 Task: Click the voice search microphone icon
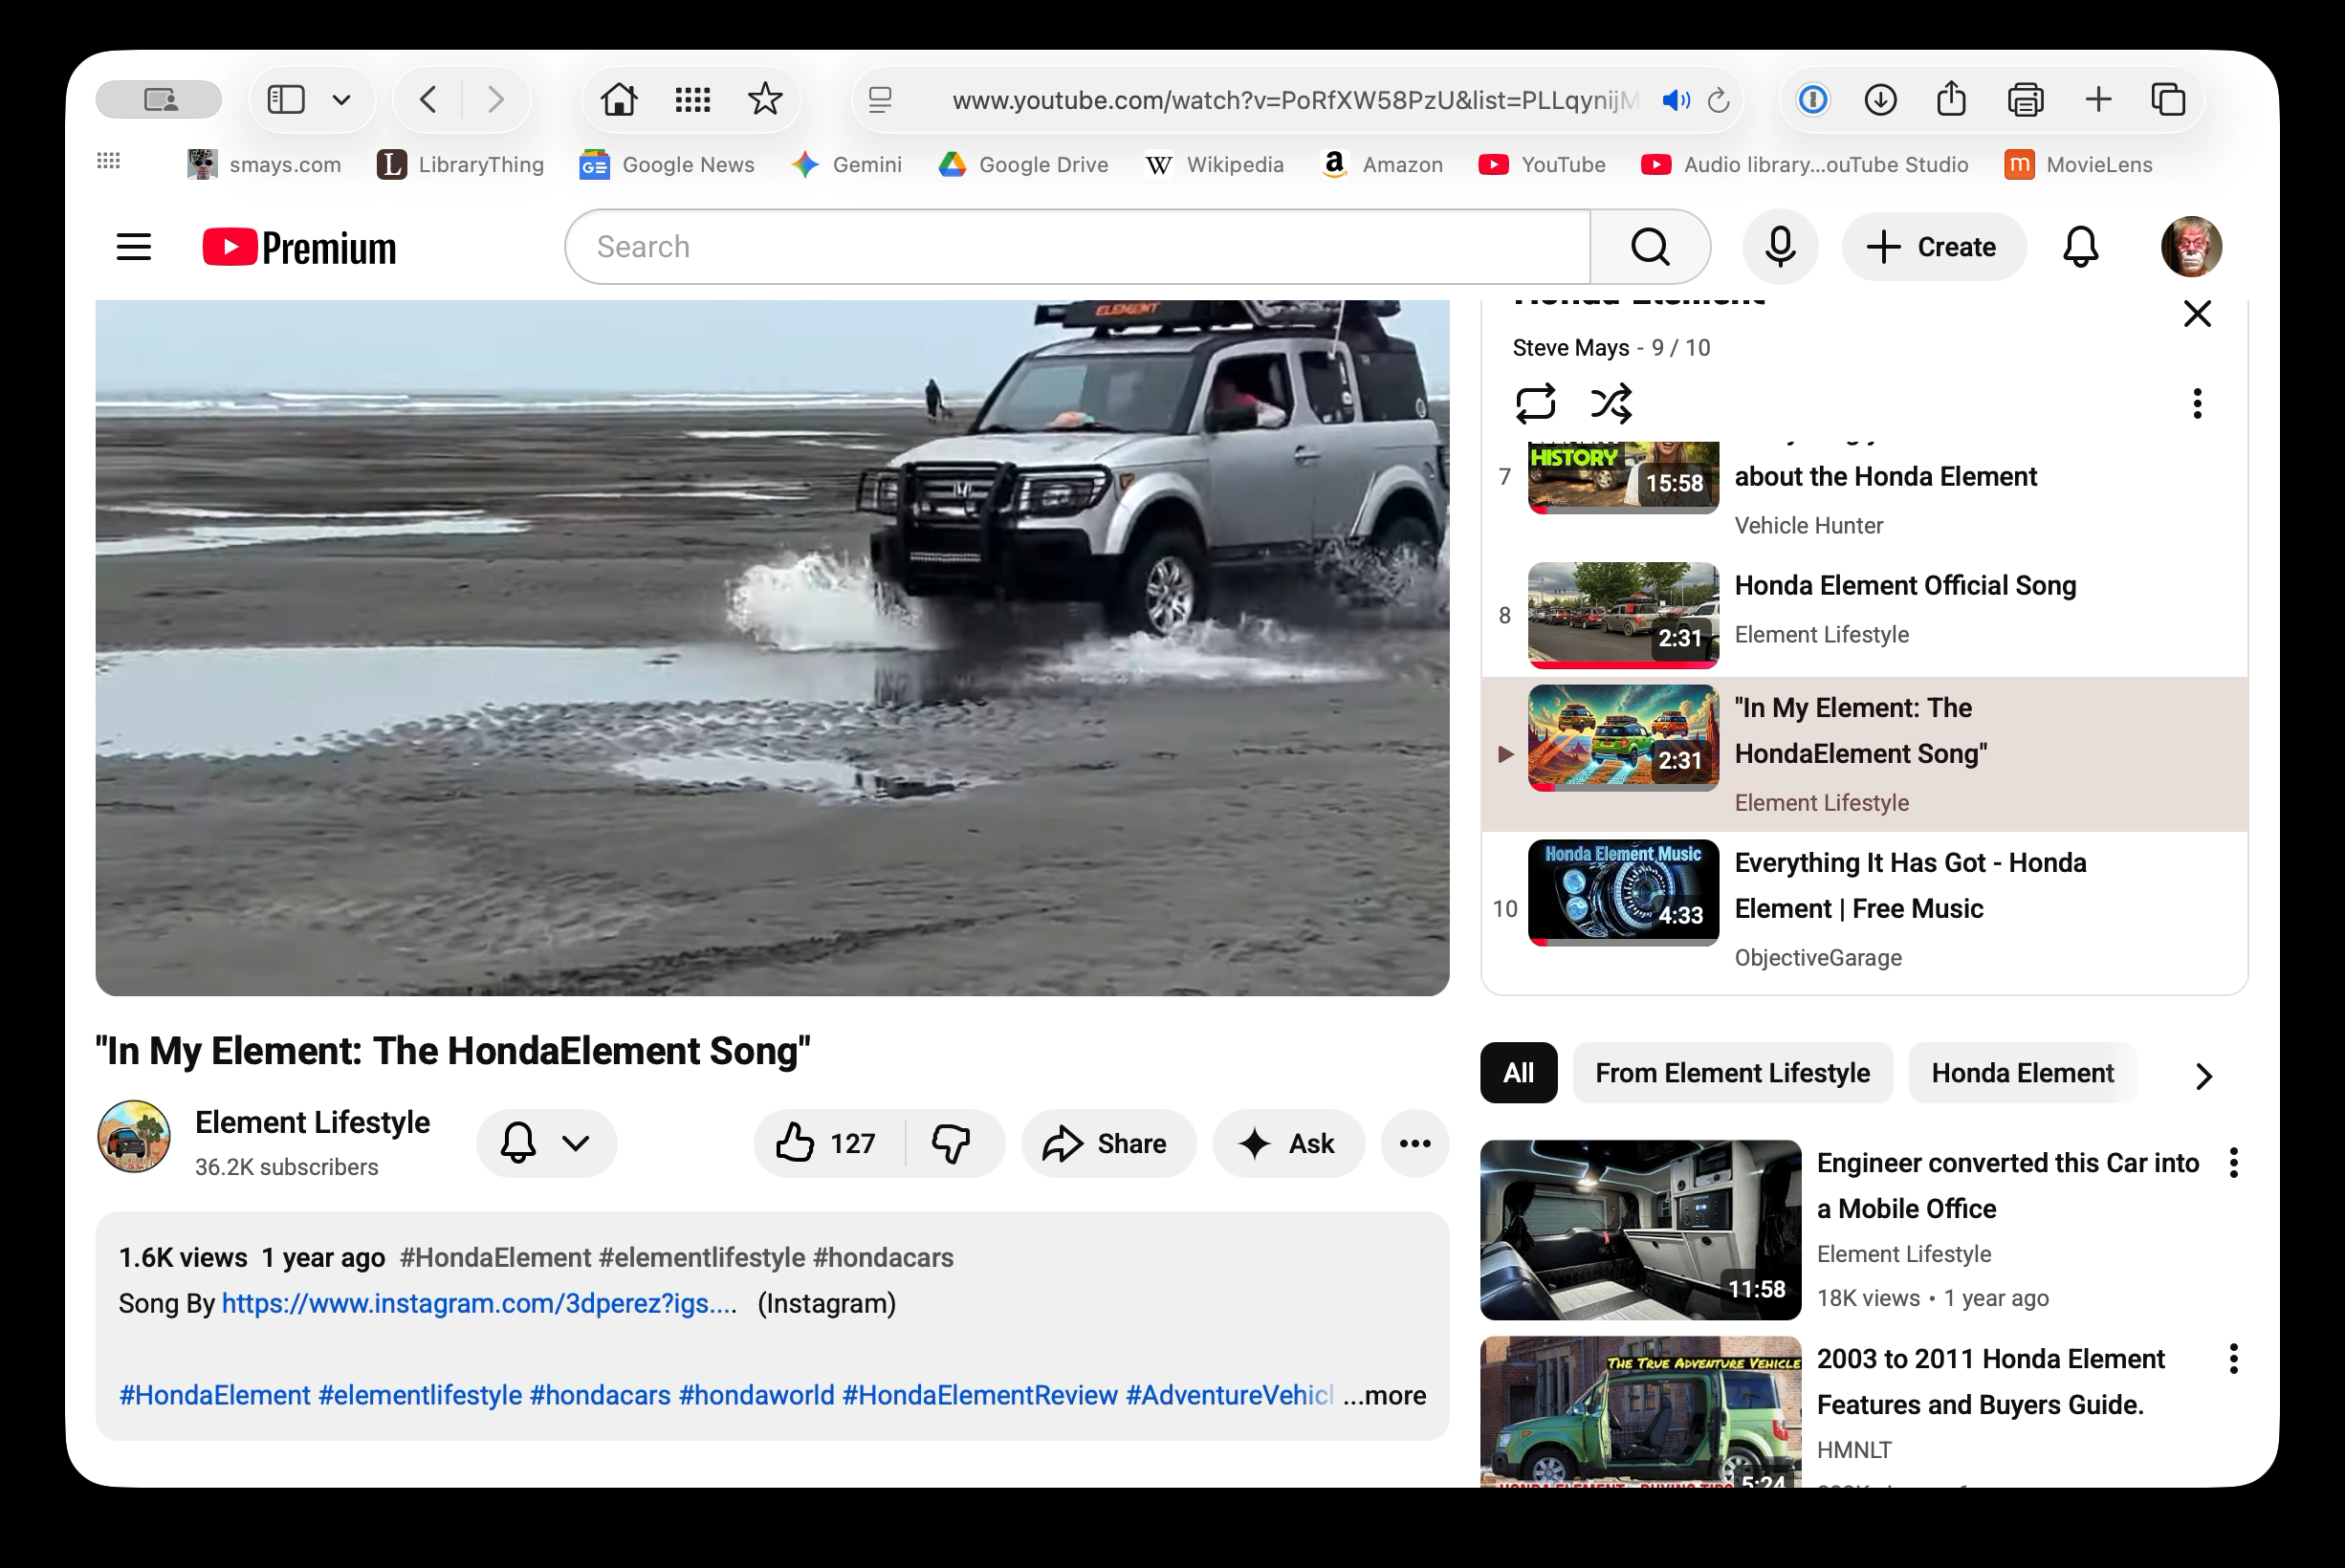1779,246
